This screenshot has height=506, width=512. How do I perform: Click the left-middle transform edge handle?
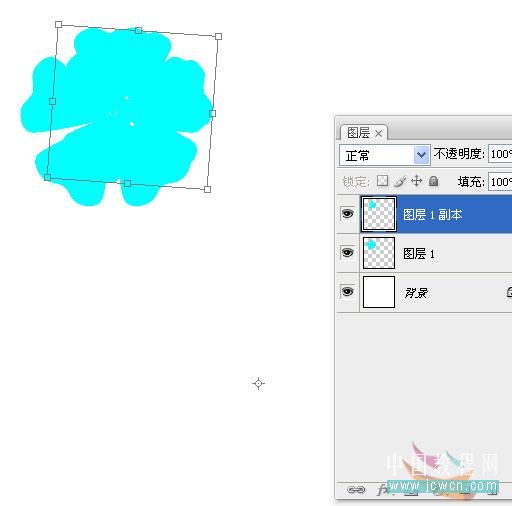52,101
